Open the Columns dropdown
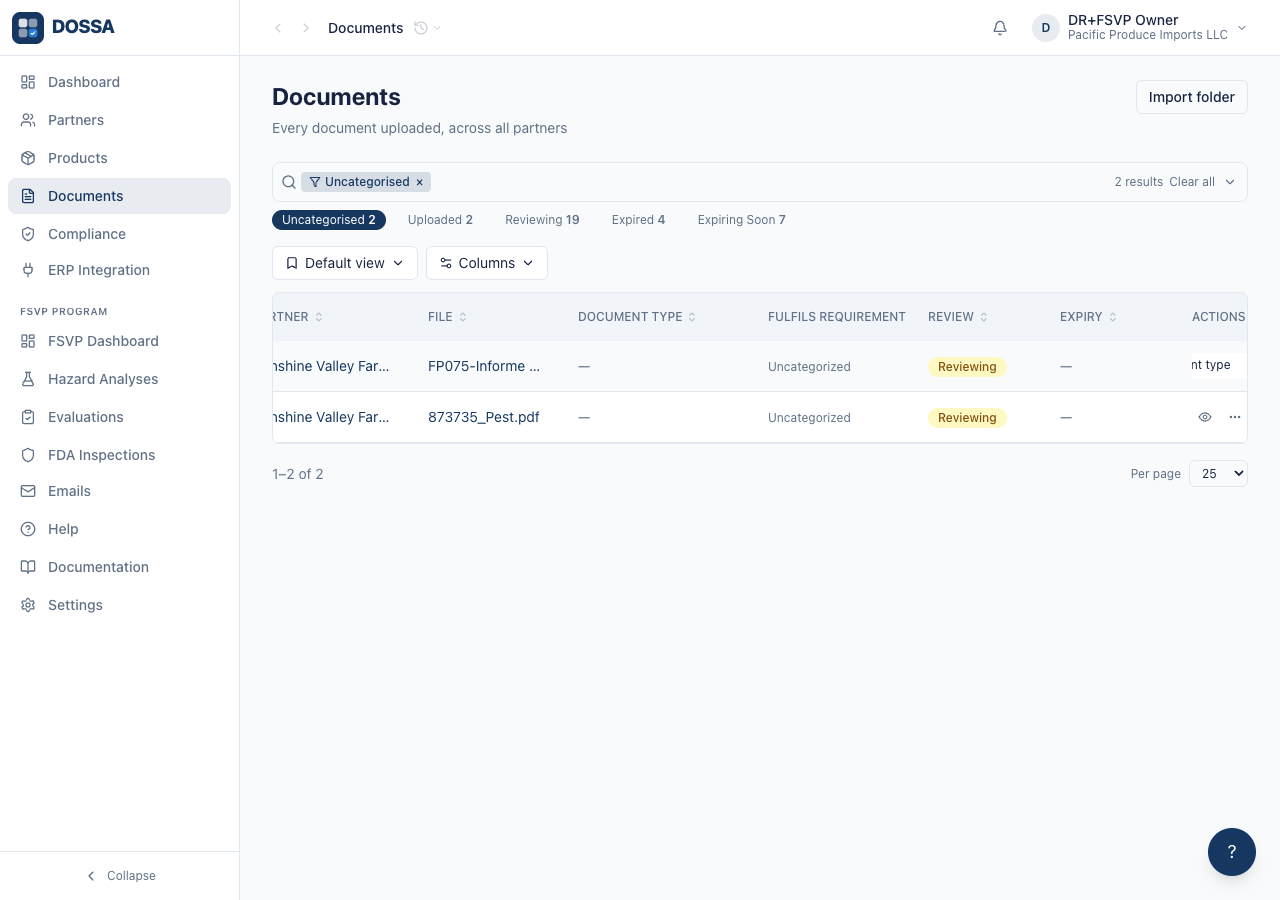This screenshot has width=1280, height=900. (x=487, y=263)
